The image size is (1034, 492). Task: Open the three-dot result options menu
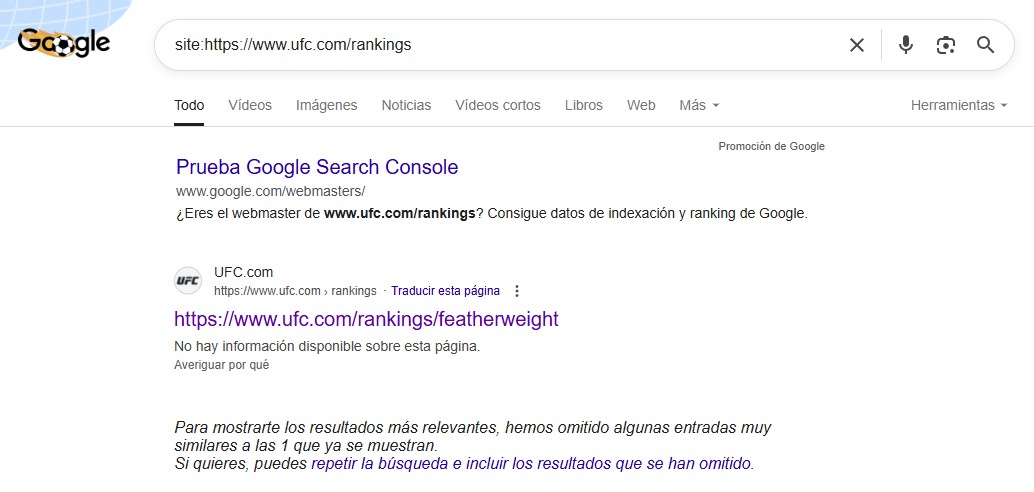coord(517,291)
